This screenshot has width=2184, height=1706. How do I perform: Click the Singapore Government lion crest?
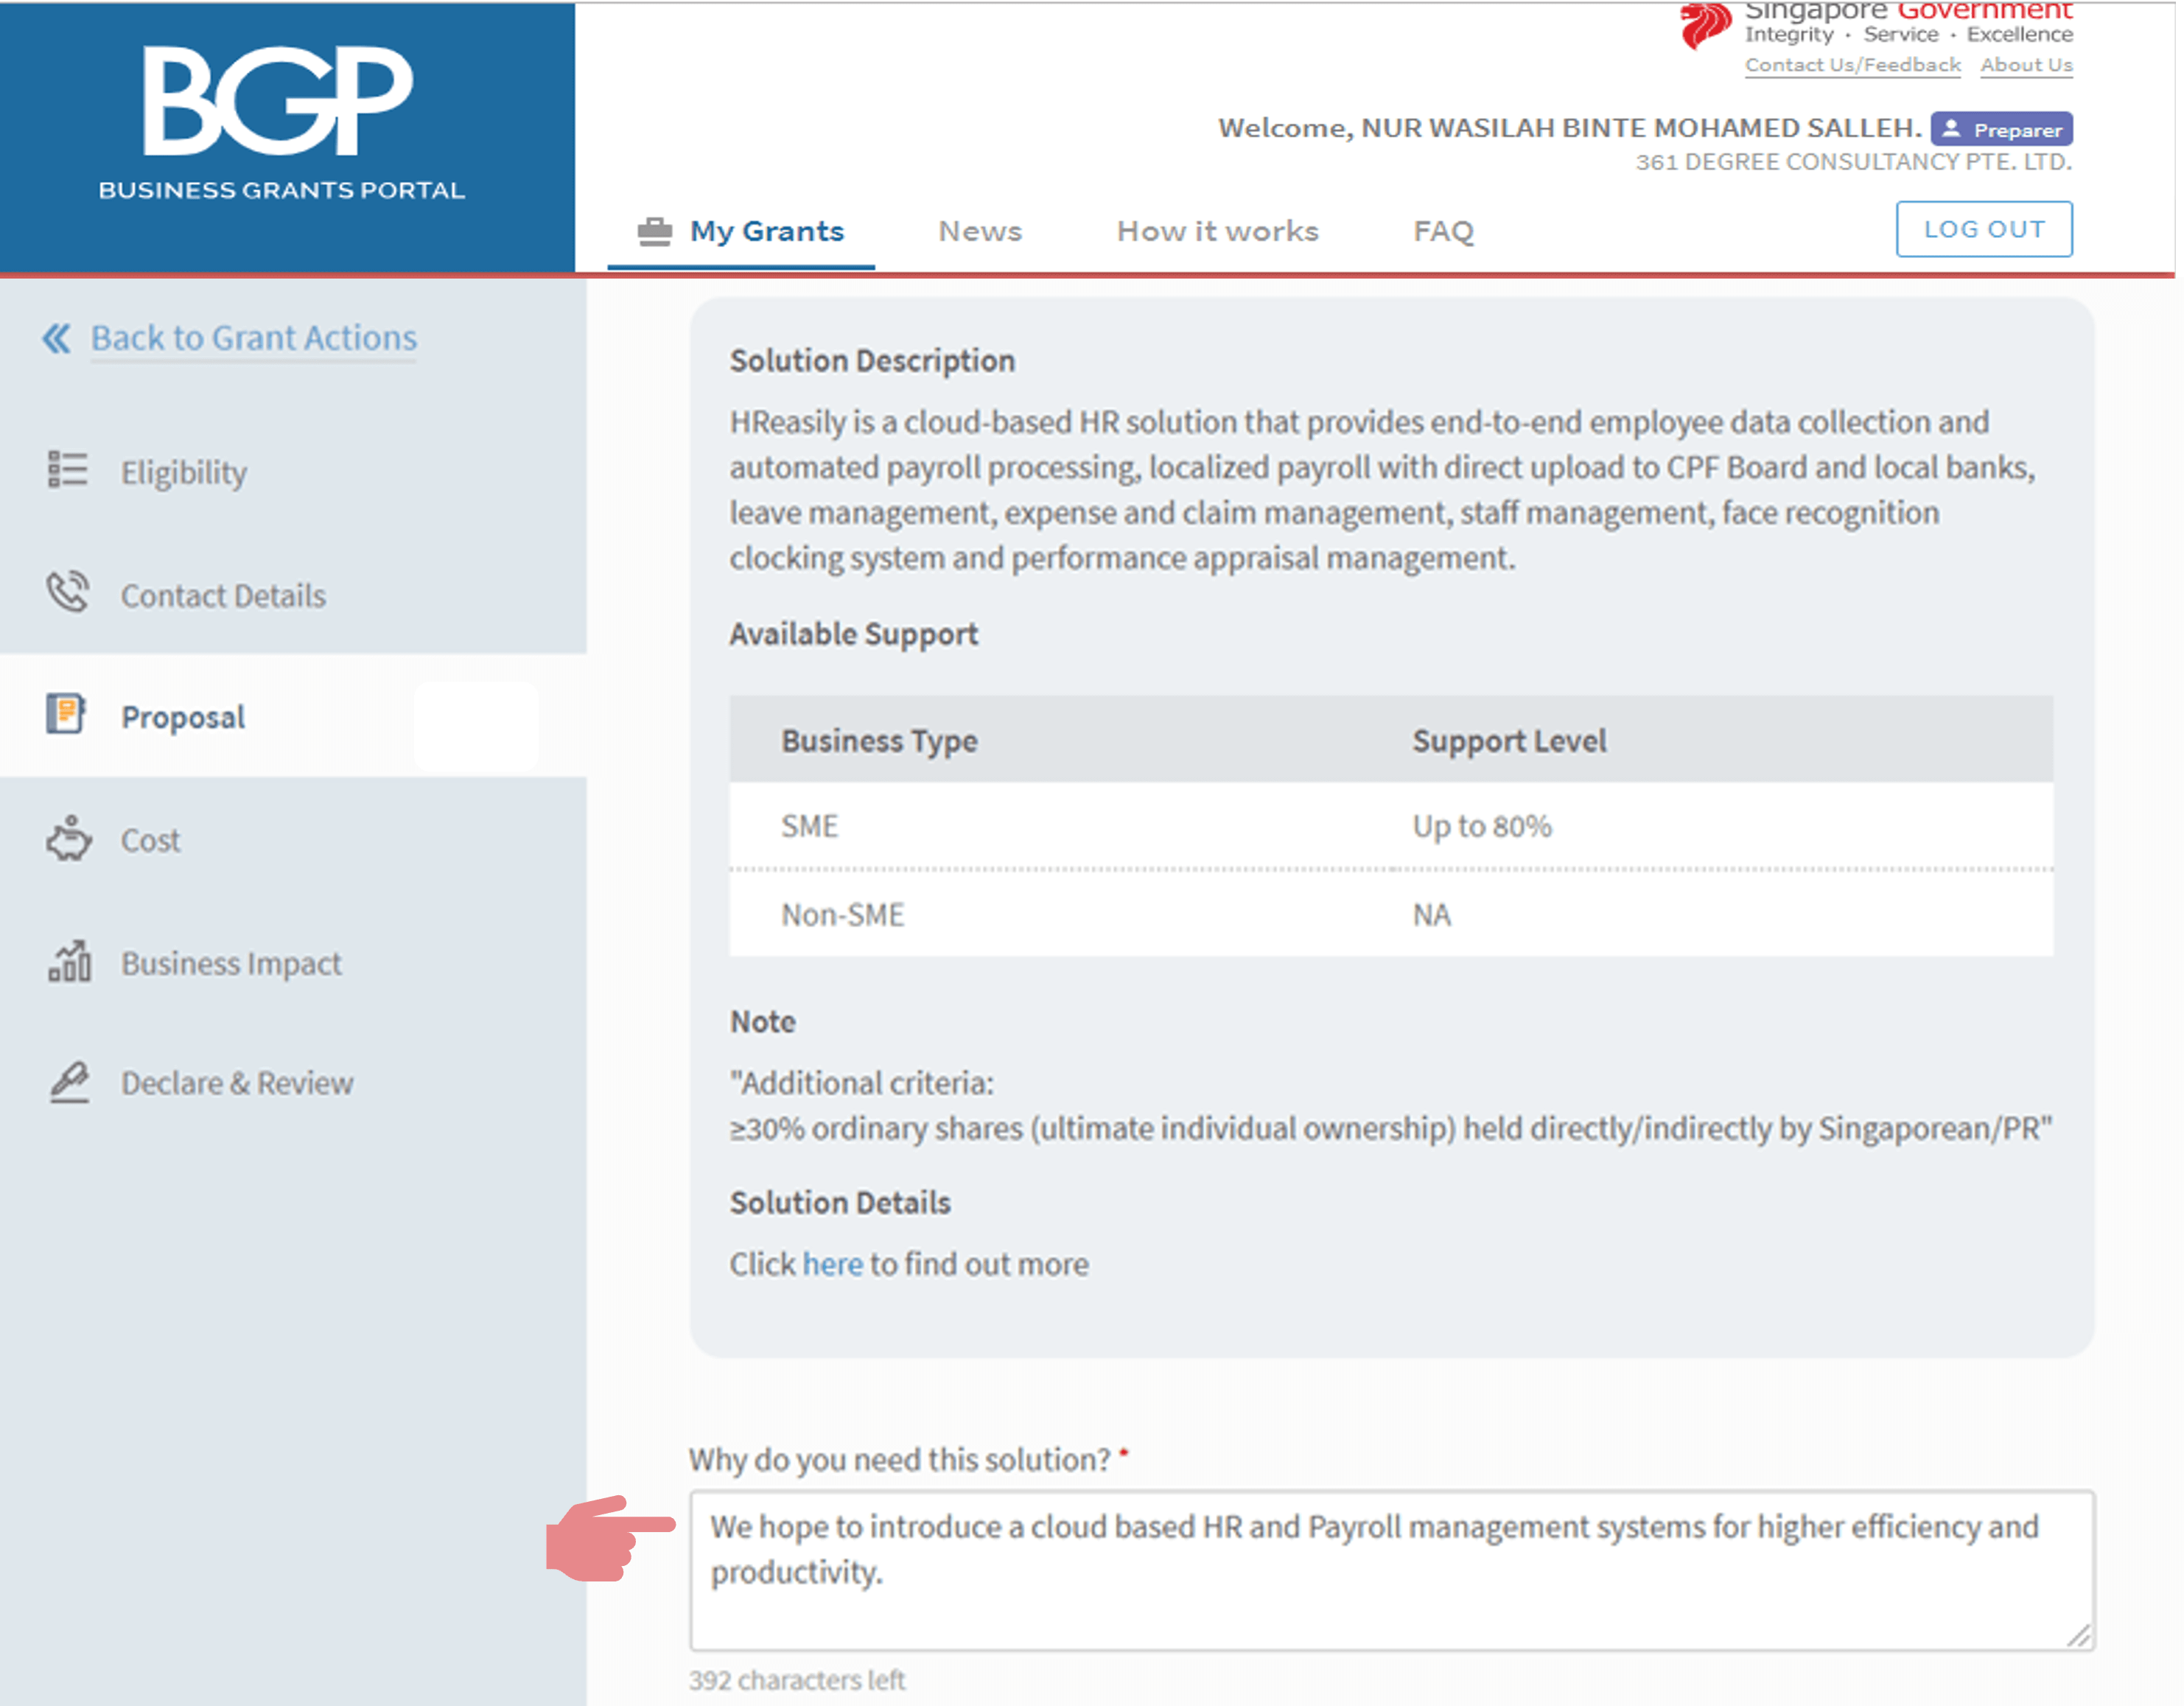pyautogui.click(x=1704, y=24)
